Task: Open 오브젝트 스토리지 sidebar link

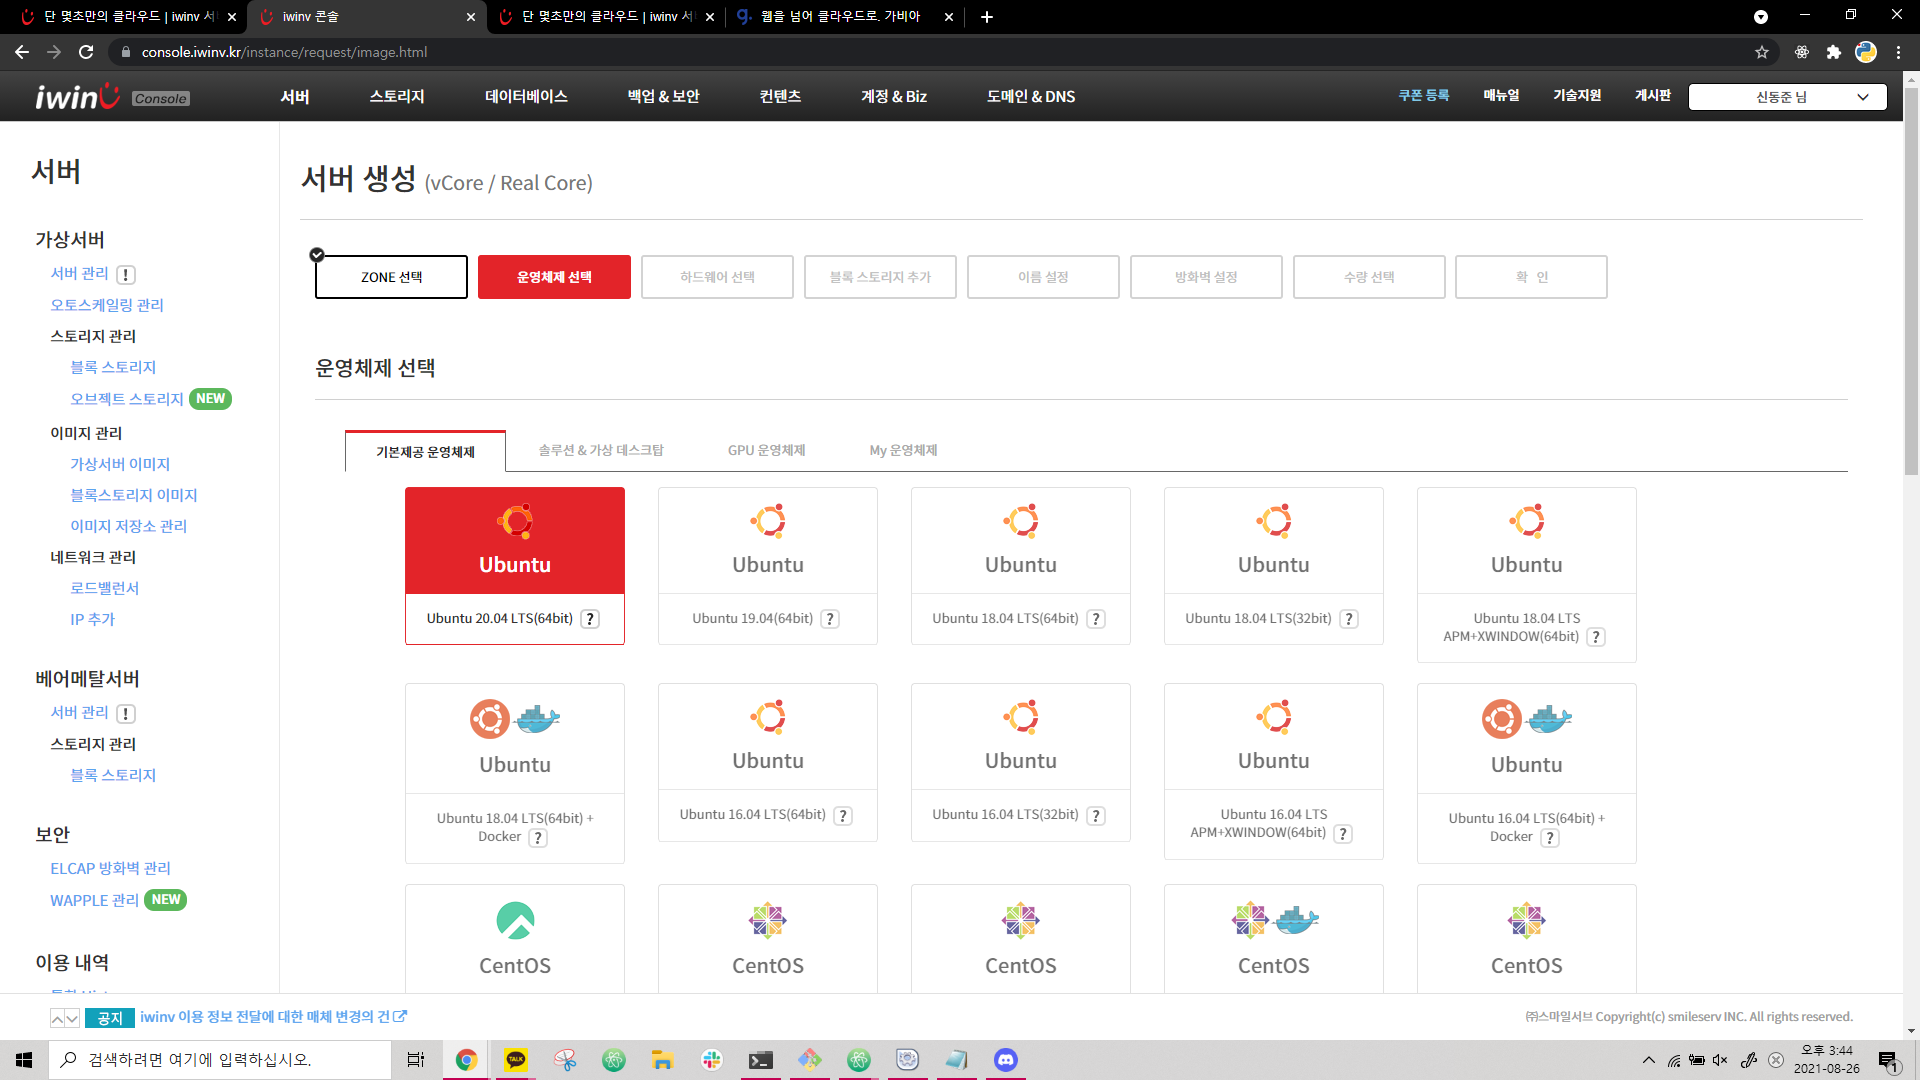Action: point(127,399)
